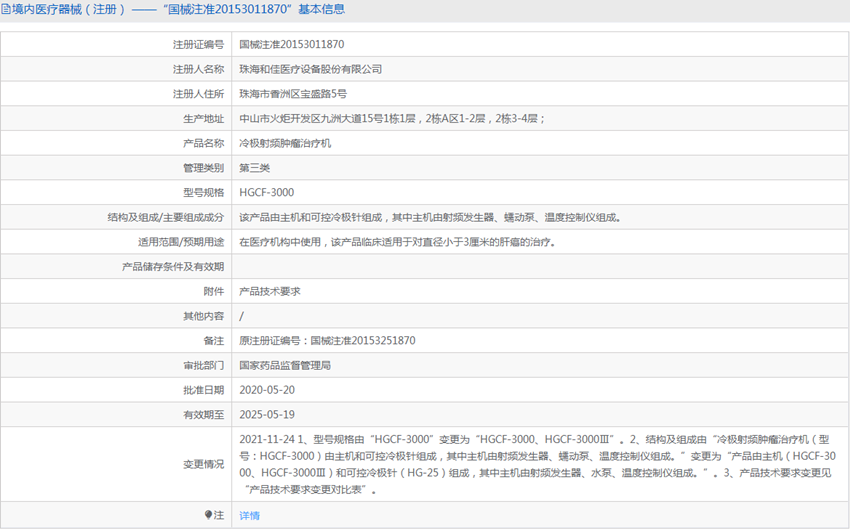This screenshot has width=850, height=530.
Task: Select address 珠海市香洲区宝盛路5号
Action: pyautogui.click(x=293, y=94)
